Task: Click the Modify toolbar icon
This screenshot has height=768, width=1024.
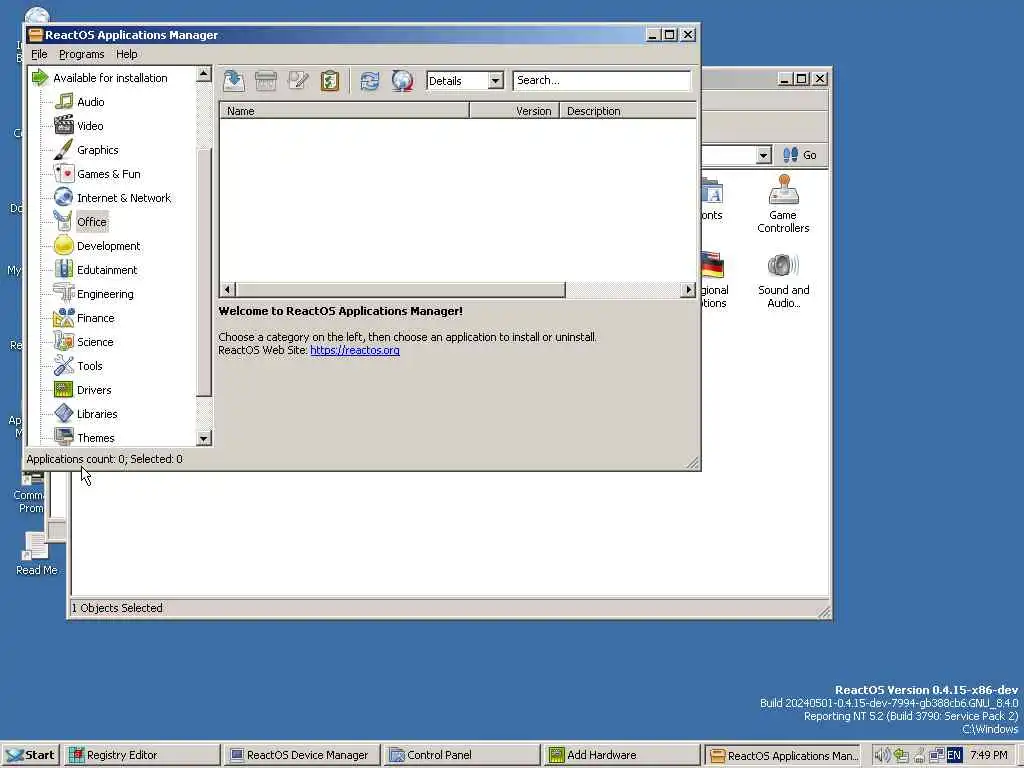Action: click(x=298, y=81)
